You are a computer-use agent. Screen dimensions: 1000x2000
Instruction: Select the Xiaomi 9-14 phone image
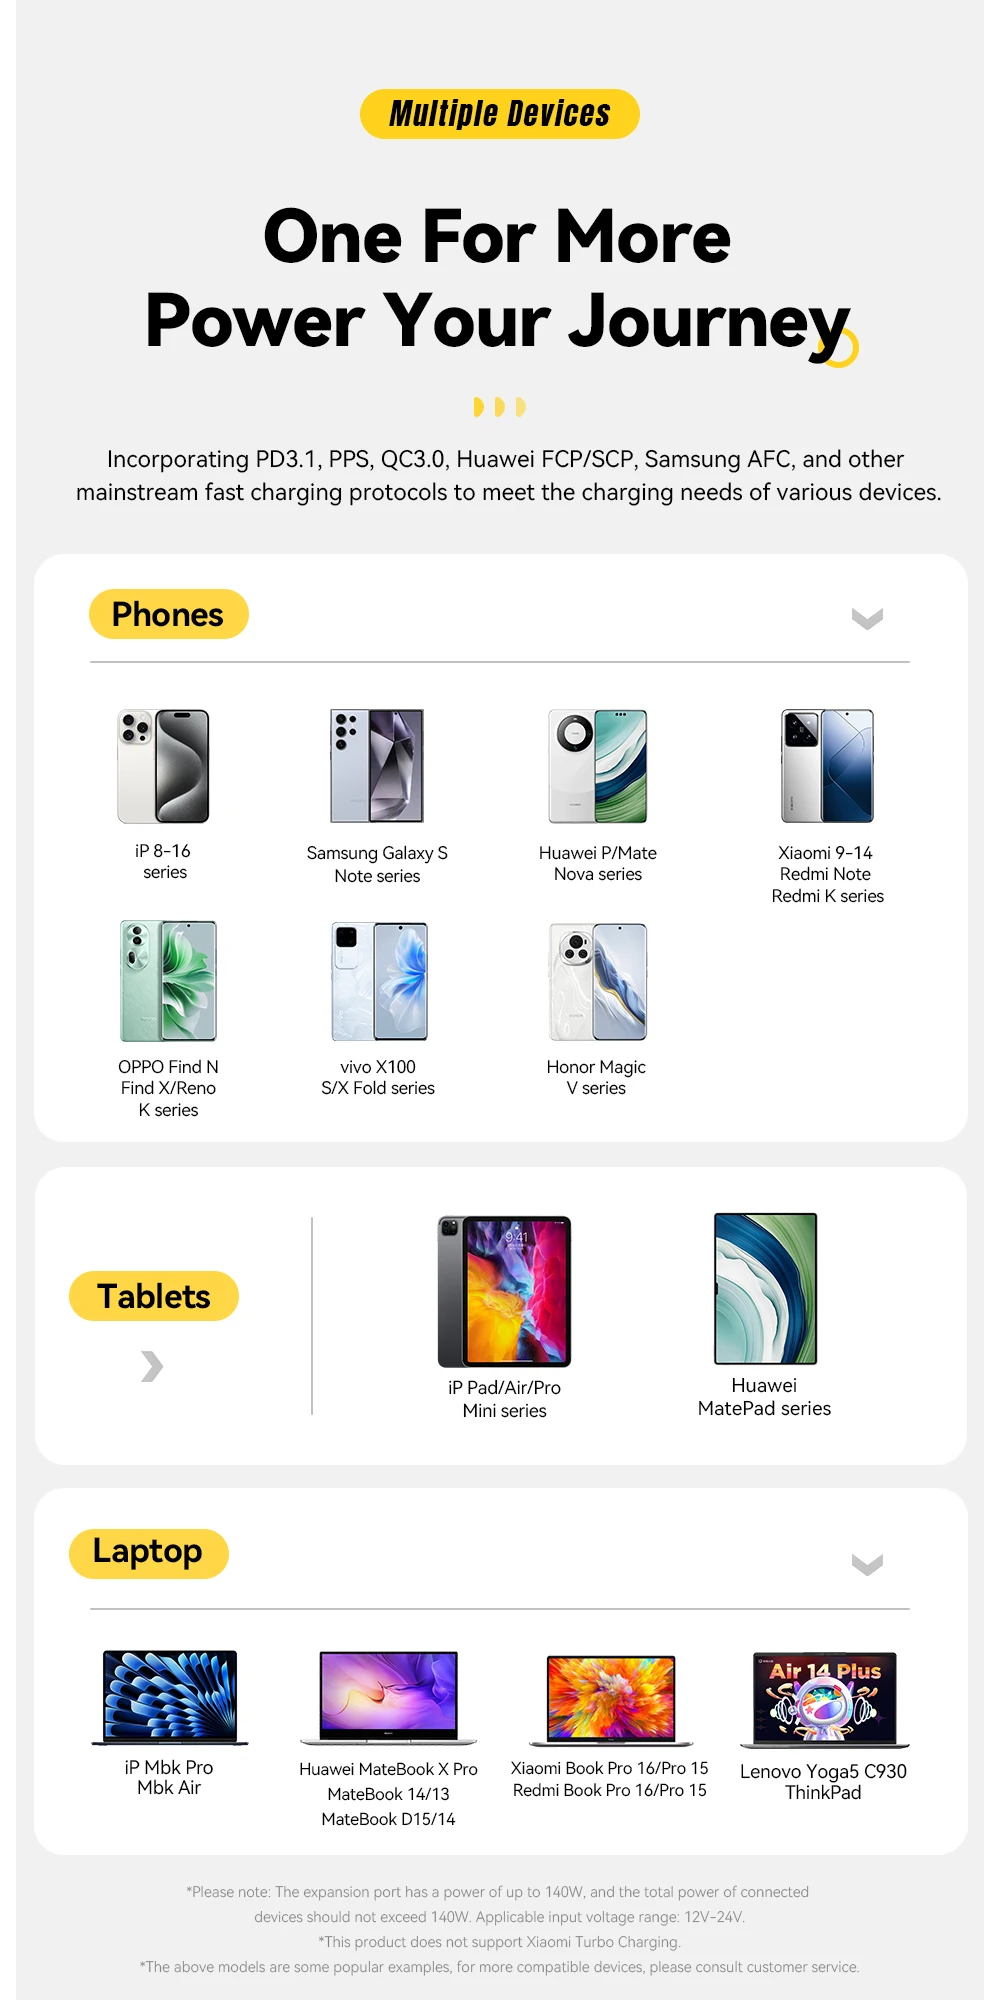[x=827, y=766]
